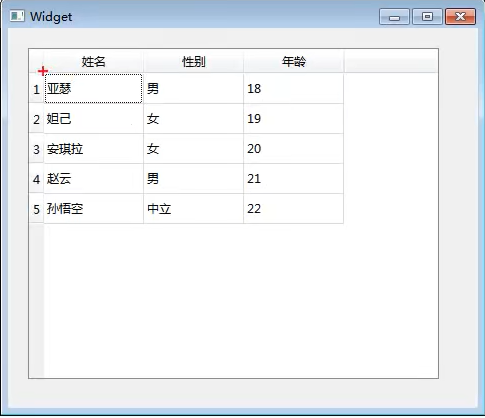The width and height of the screenshot is (485, 418).
Task: Select the cell 安琪拉
Action: pyautogui.click(x=94, y=149)
